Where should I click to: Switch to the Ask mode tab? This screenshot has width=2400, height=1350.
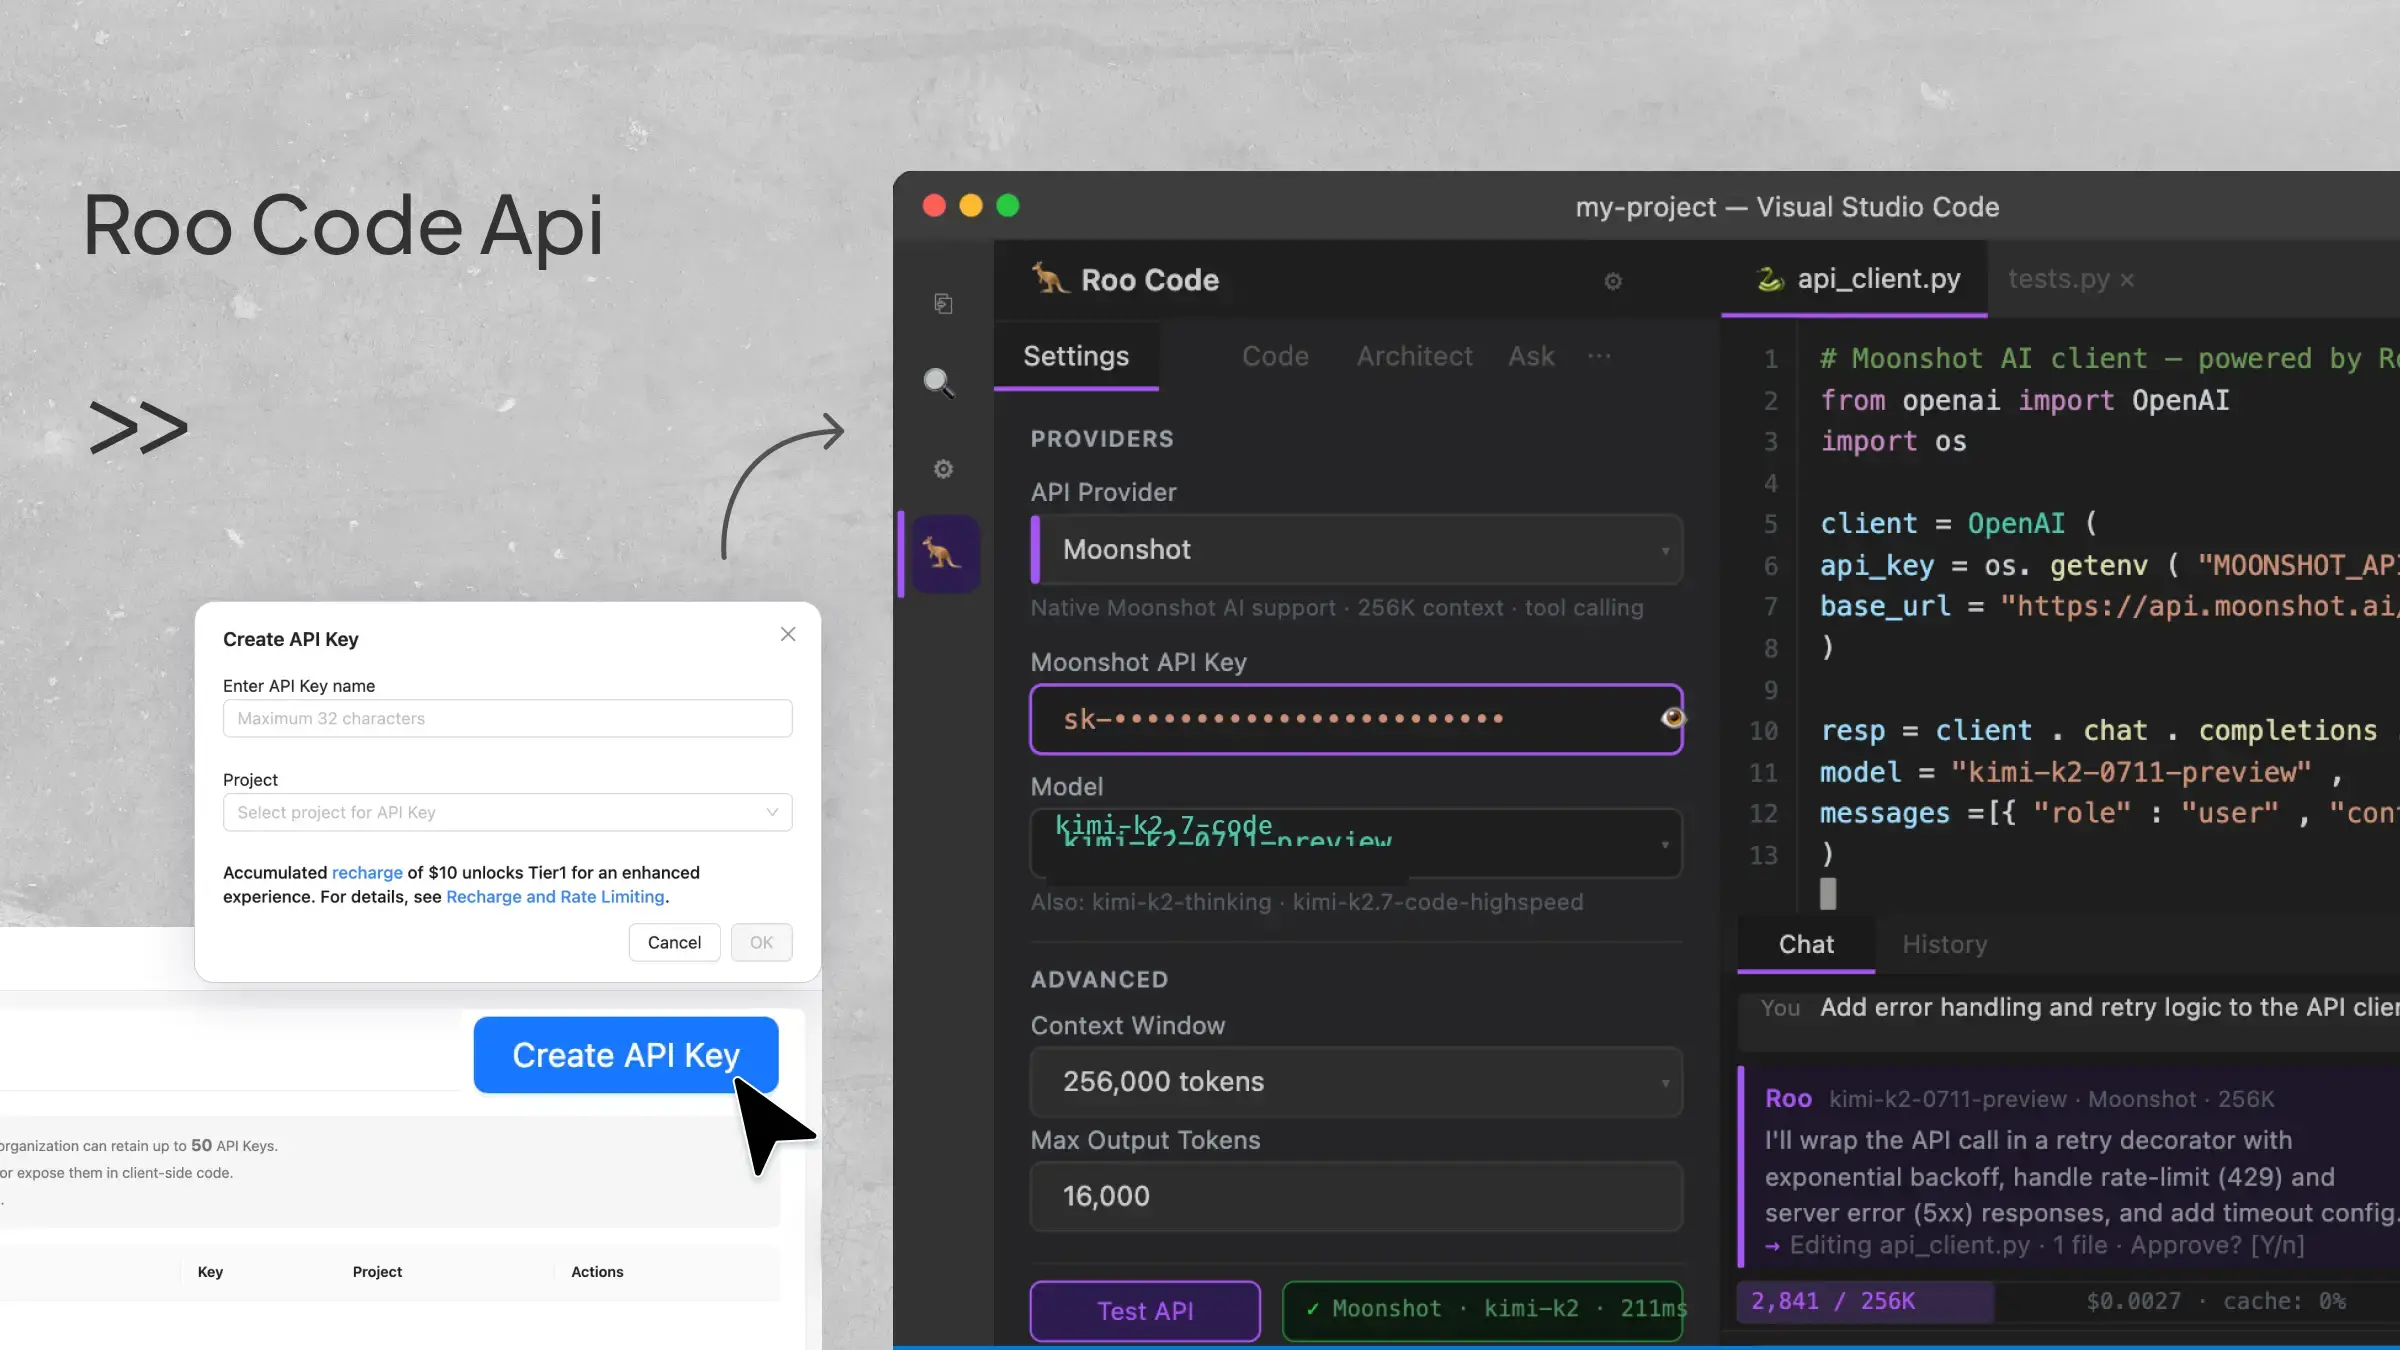[1531, 356]
